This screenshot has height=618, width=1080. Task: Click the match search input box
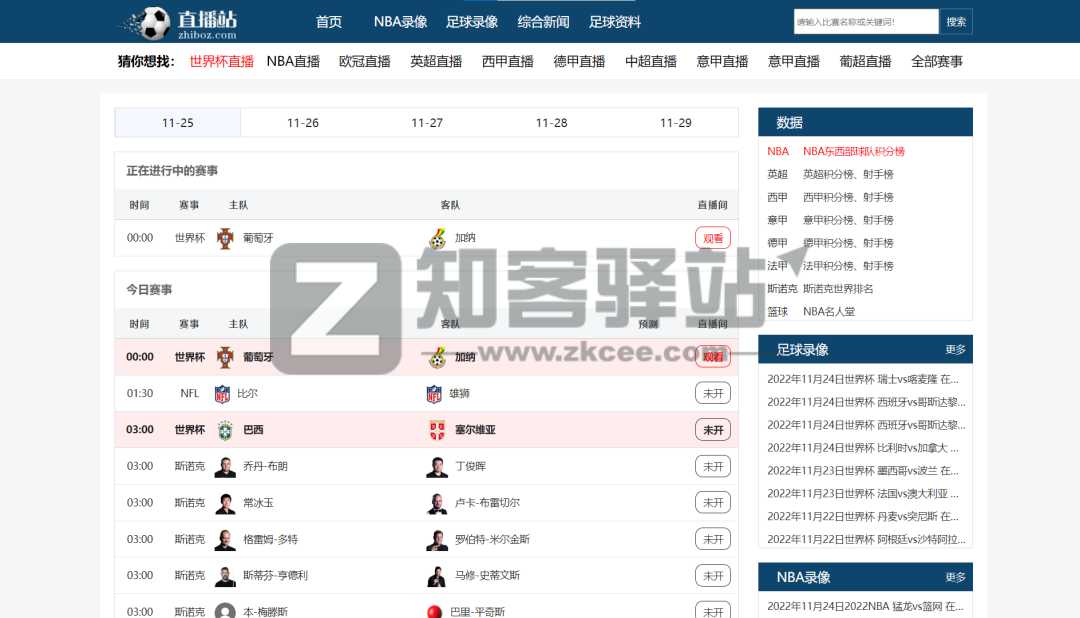point(866,20)
